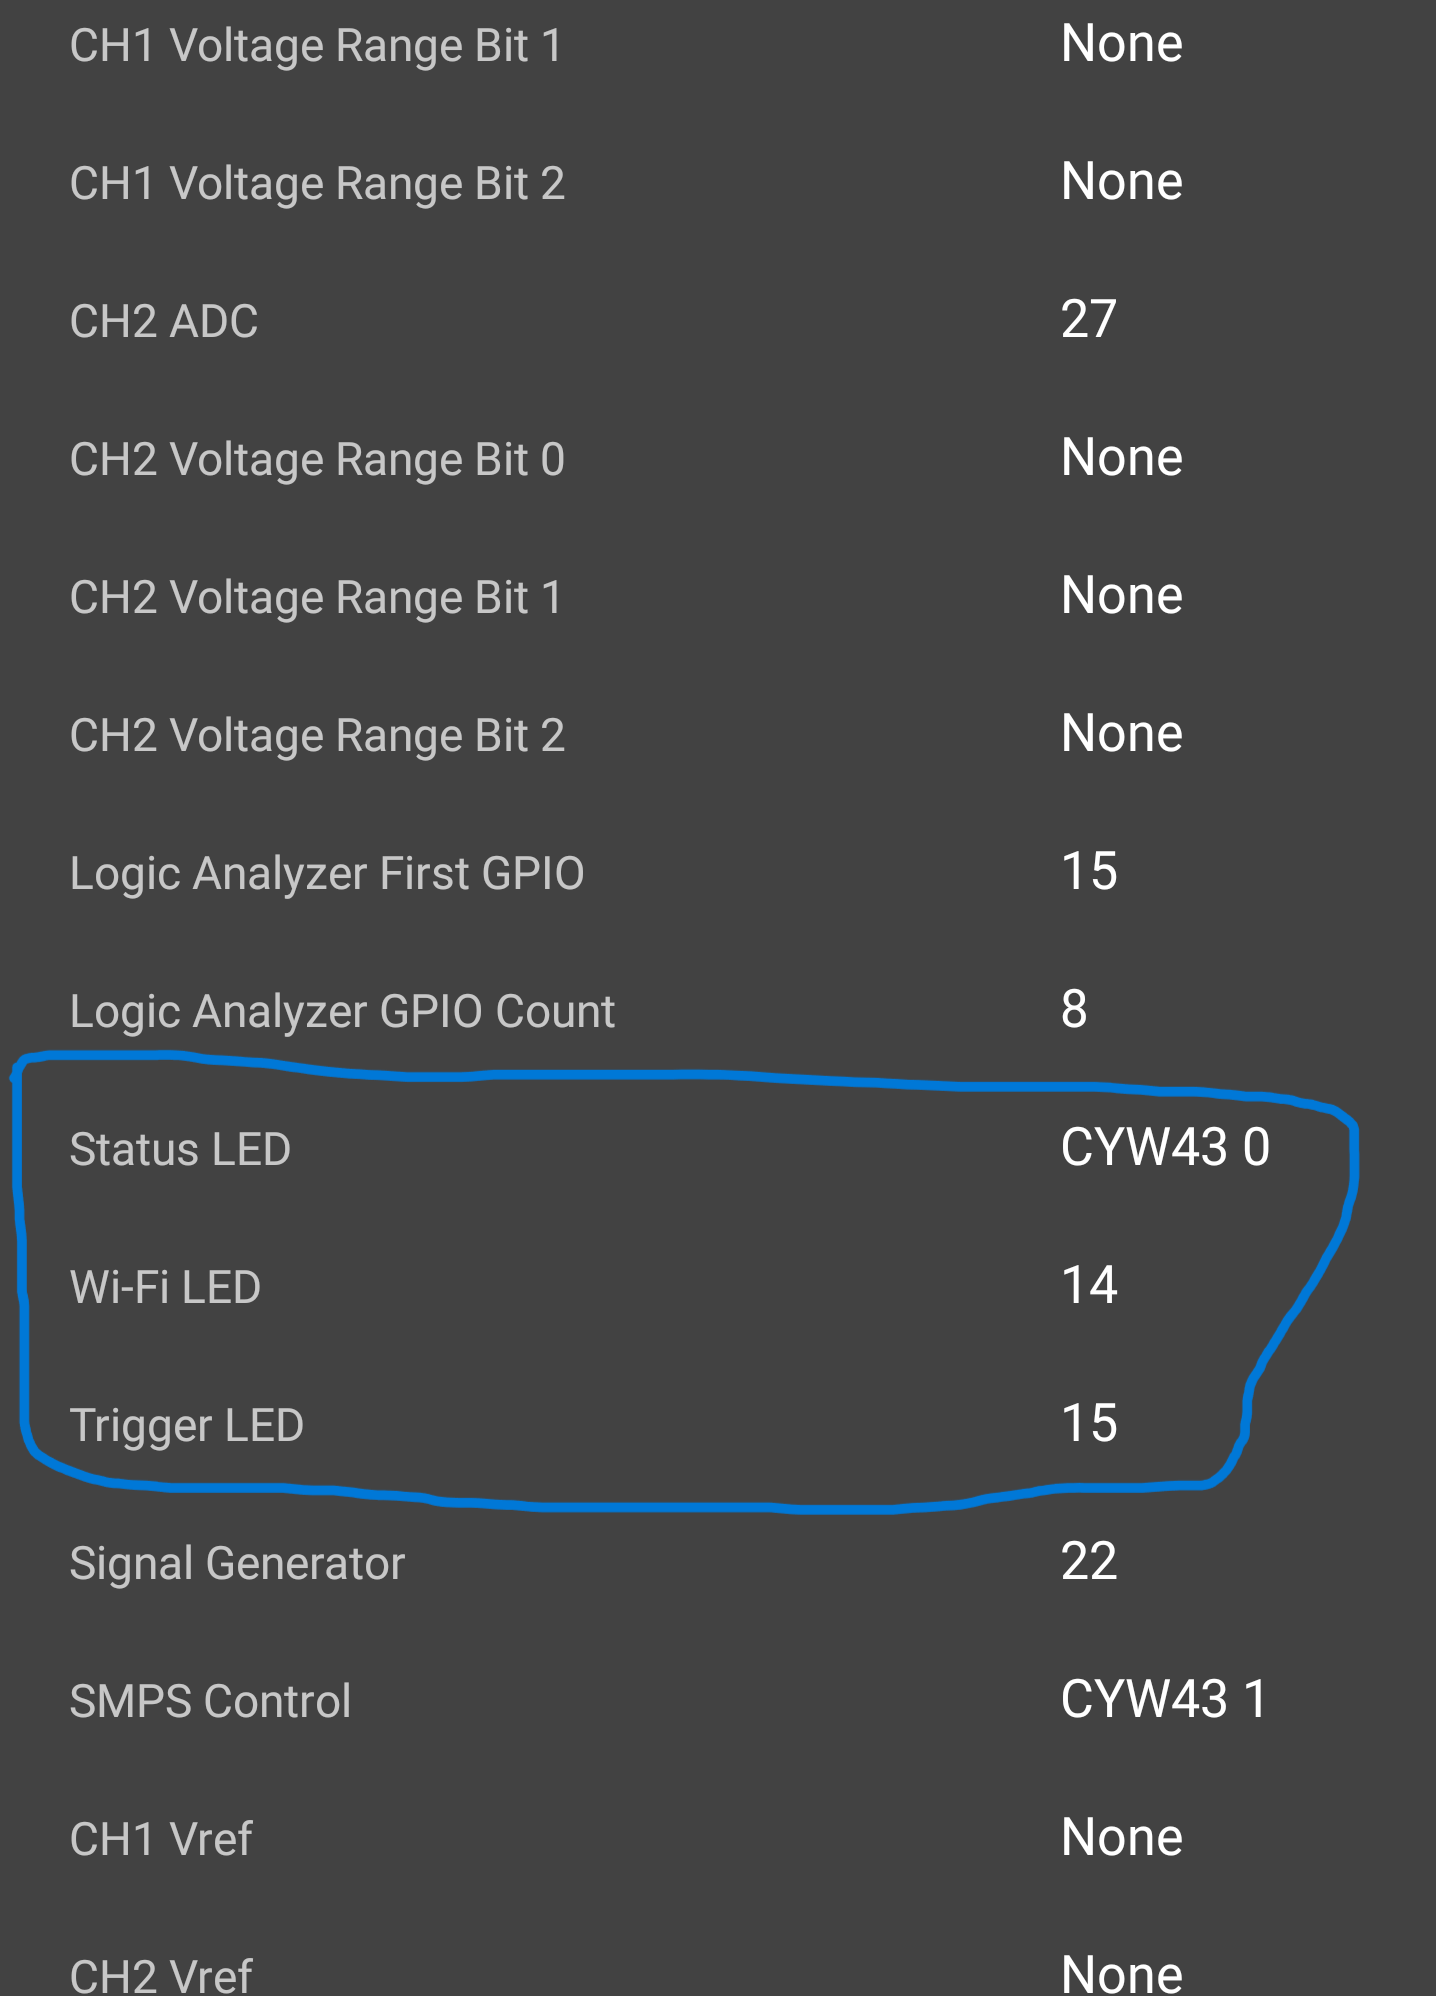The height and width of the screenshot is (1996, 1436).
Task: Open the Trigger LED setting
Action: coord(718,1425)
